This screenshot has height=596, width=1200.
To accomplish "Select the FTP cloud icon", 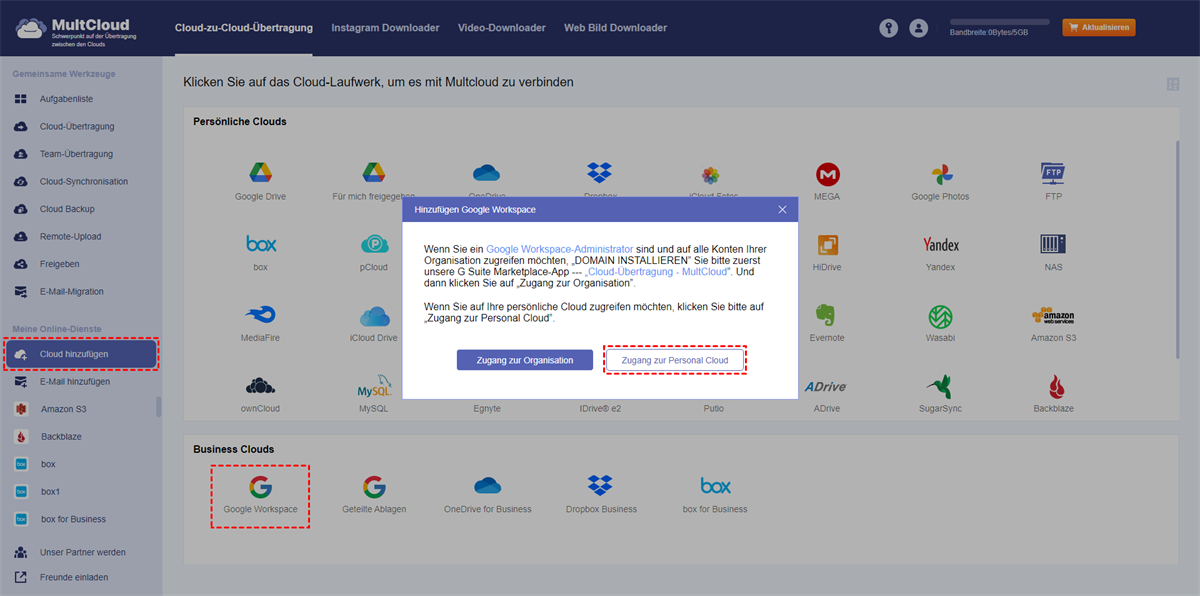I will (1052, 174).
